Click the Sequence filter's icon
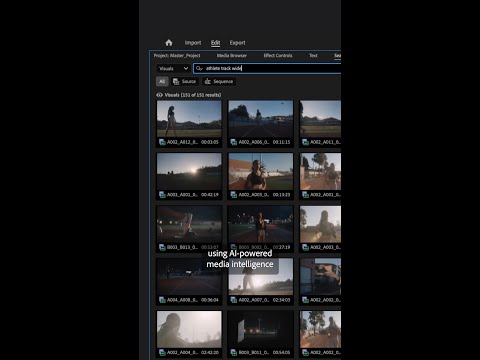The width and height of the screenshot is (480, 360). click(208, 81)
